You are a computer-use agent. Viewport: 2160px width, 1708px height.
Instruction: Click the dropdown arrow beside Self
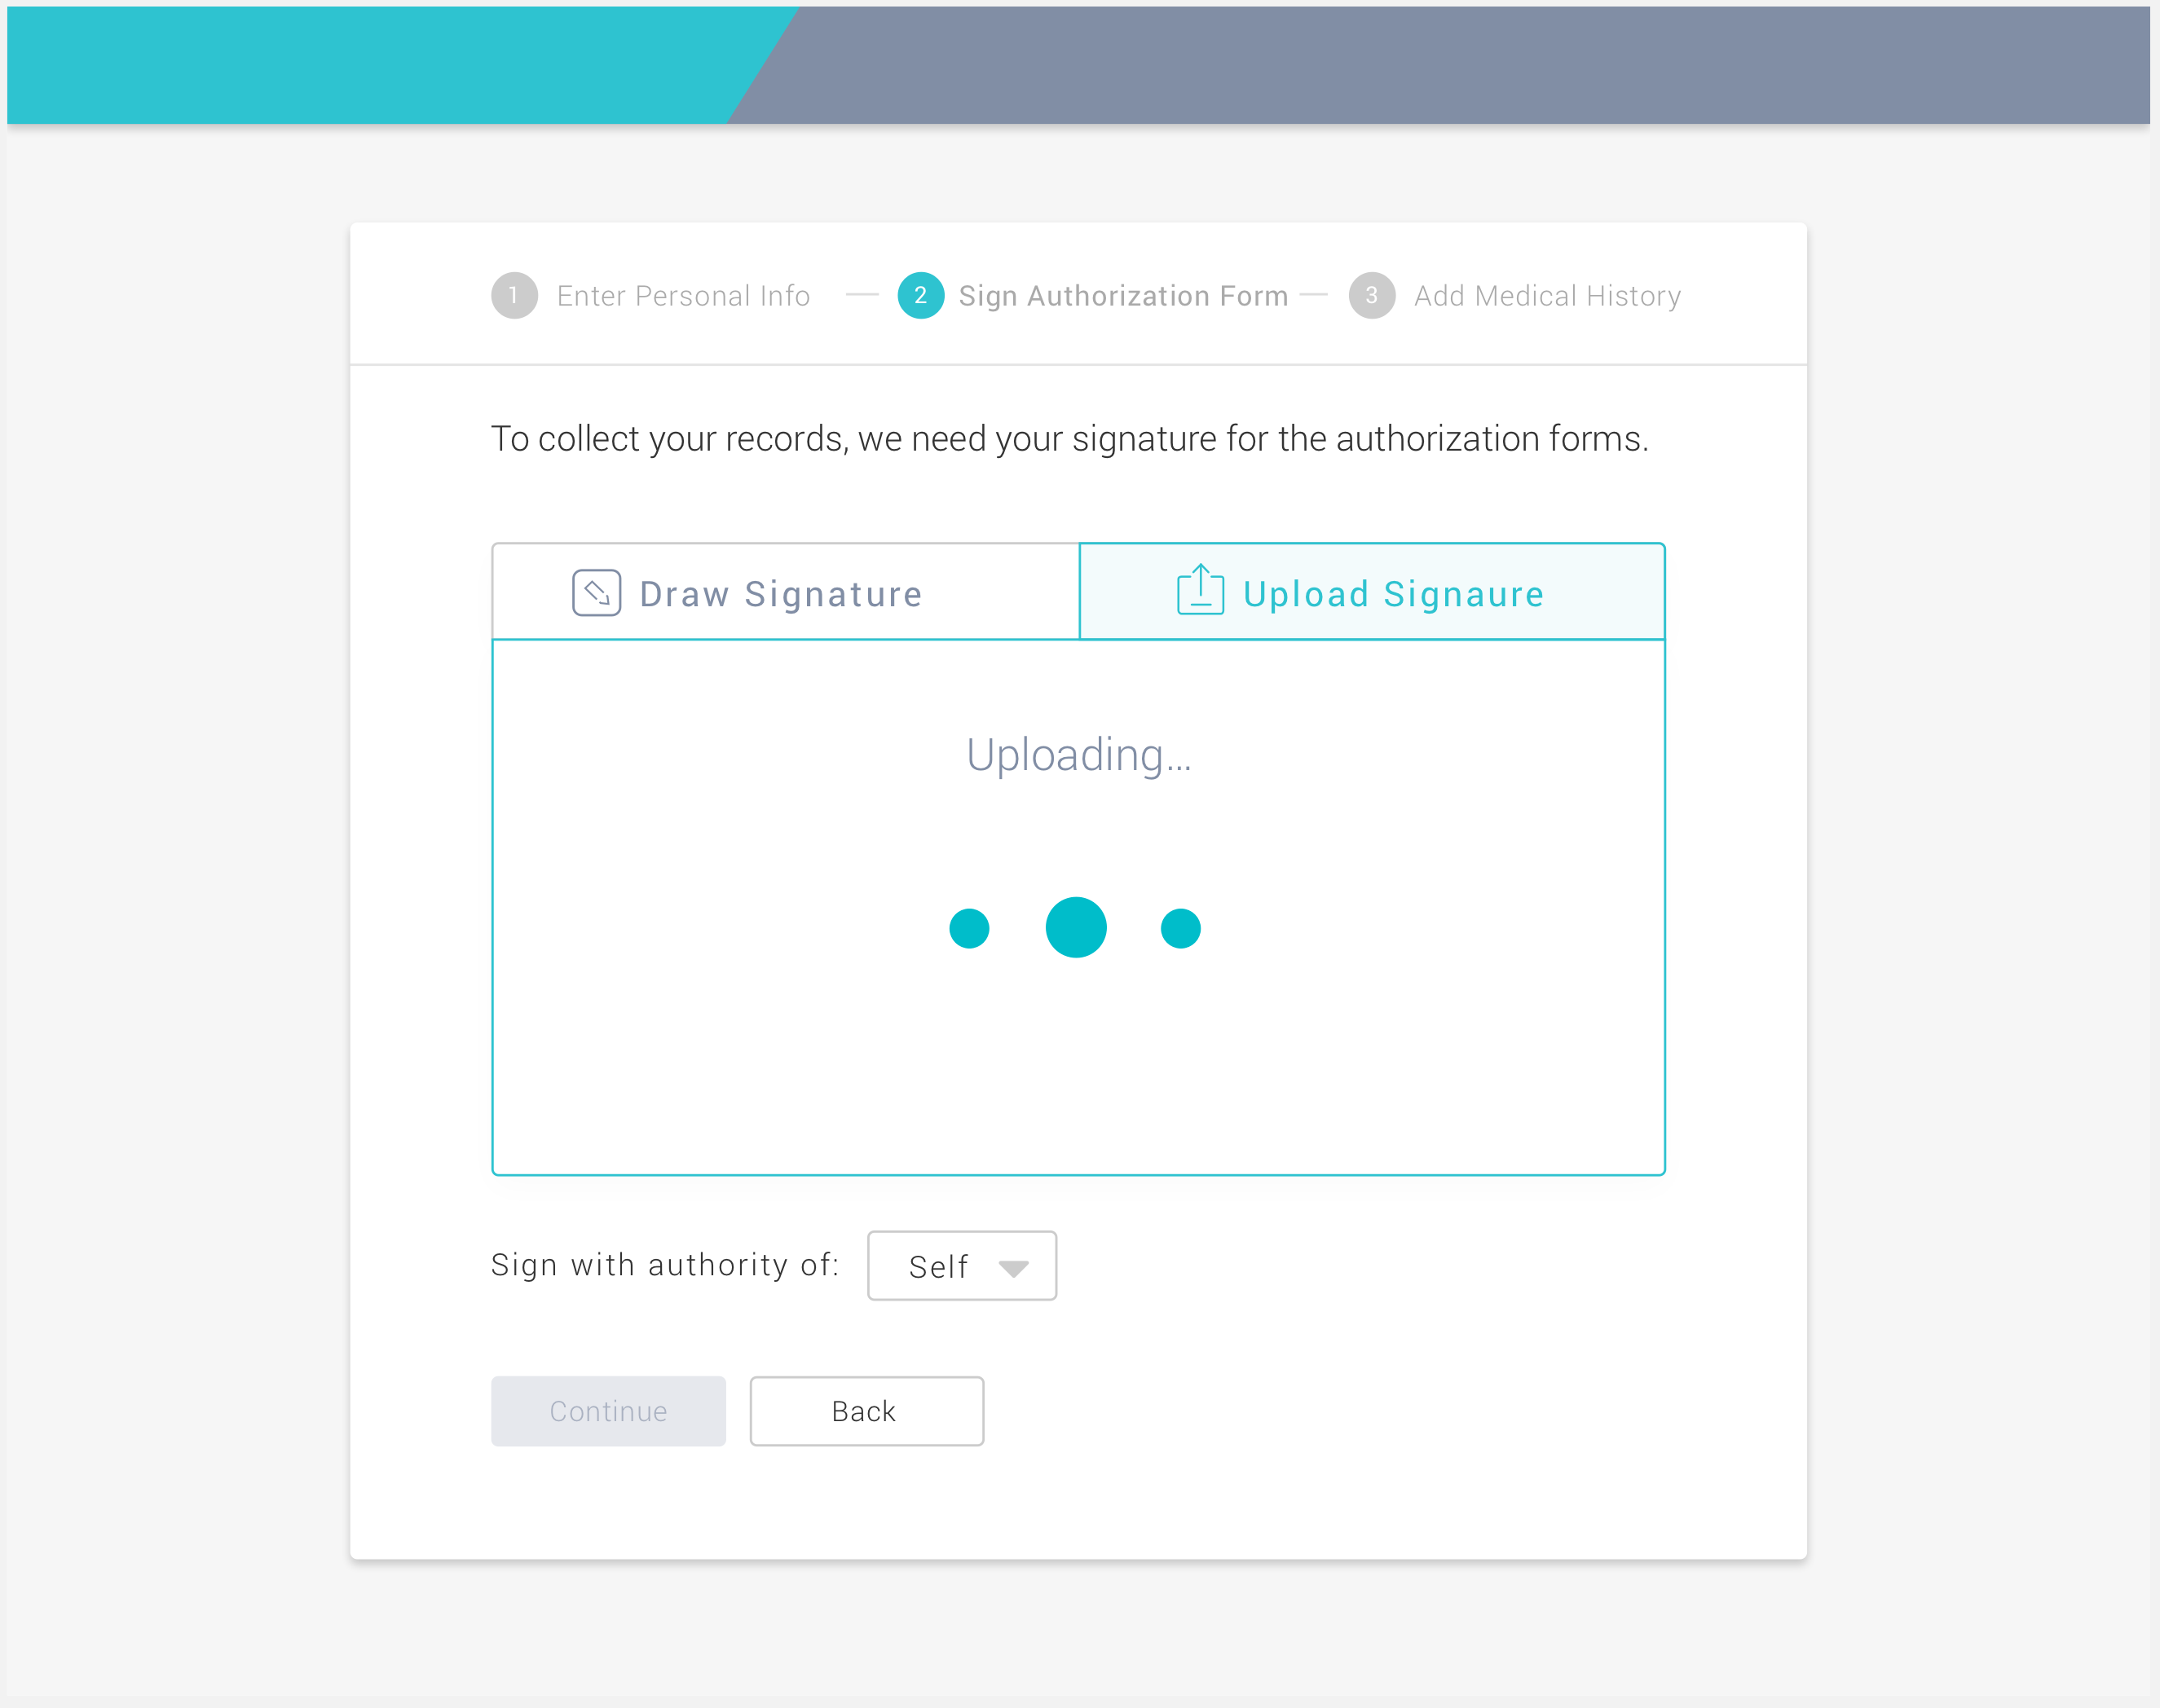click(x=1013, y=1268)
